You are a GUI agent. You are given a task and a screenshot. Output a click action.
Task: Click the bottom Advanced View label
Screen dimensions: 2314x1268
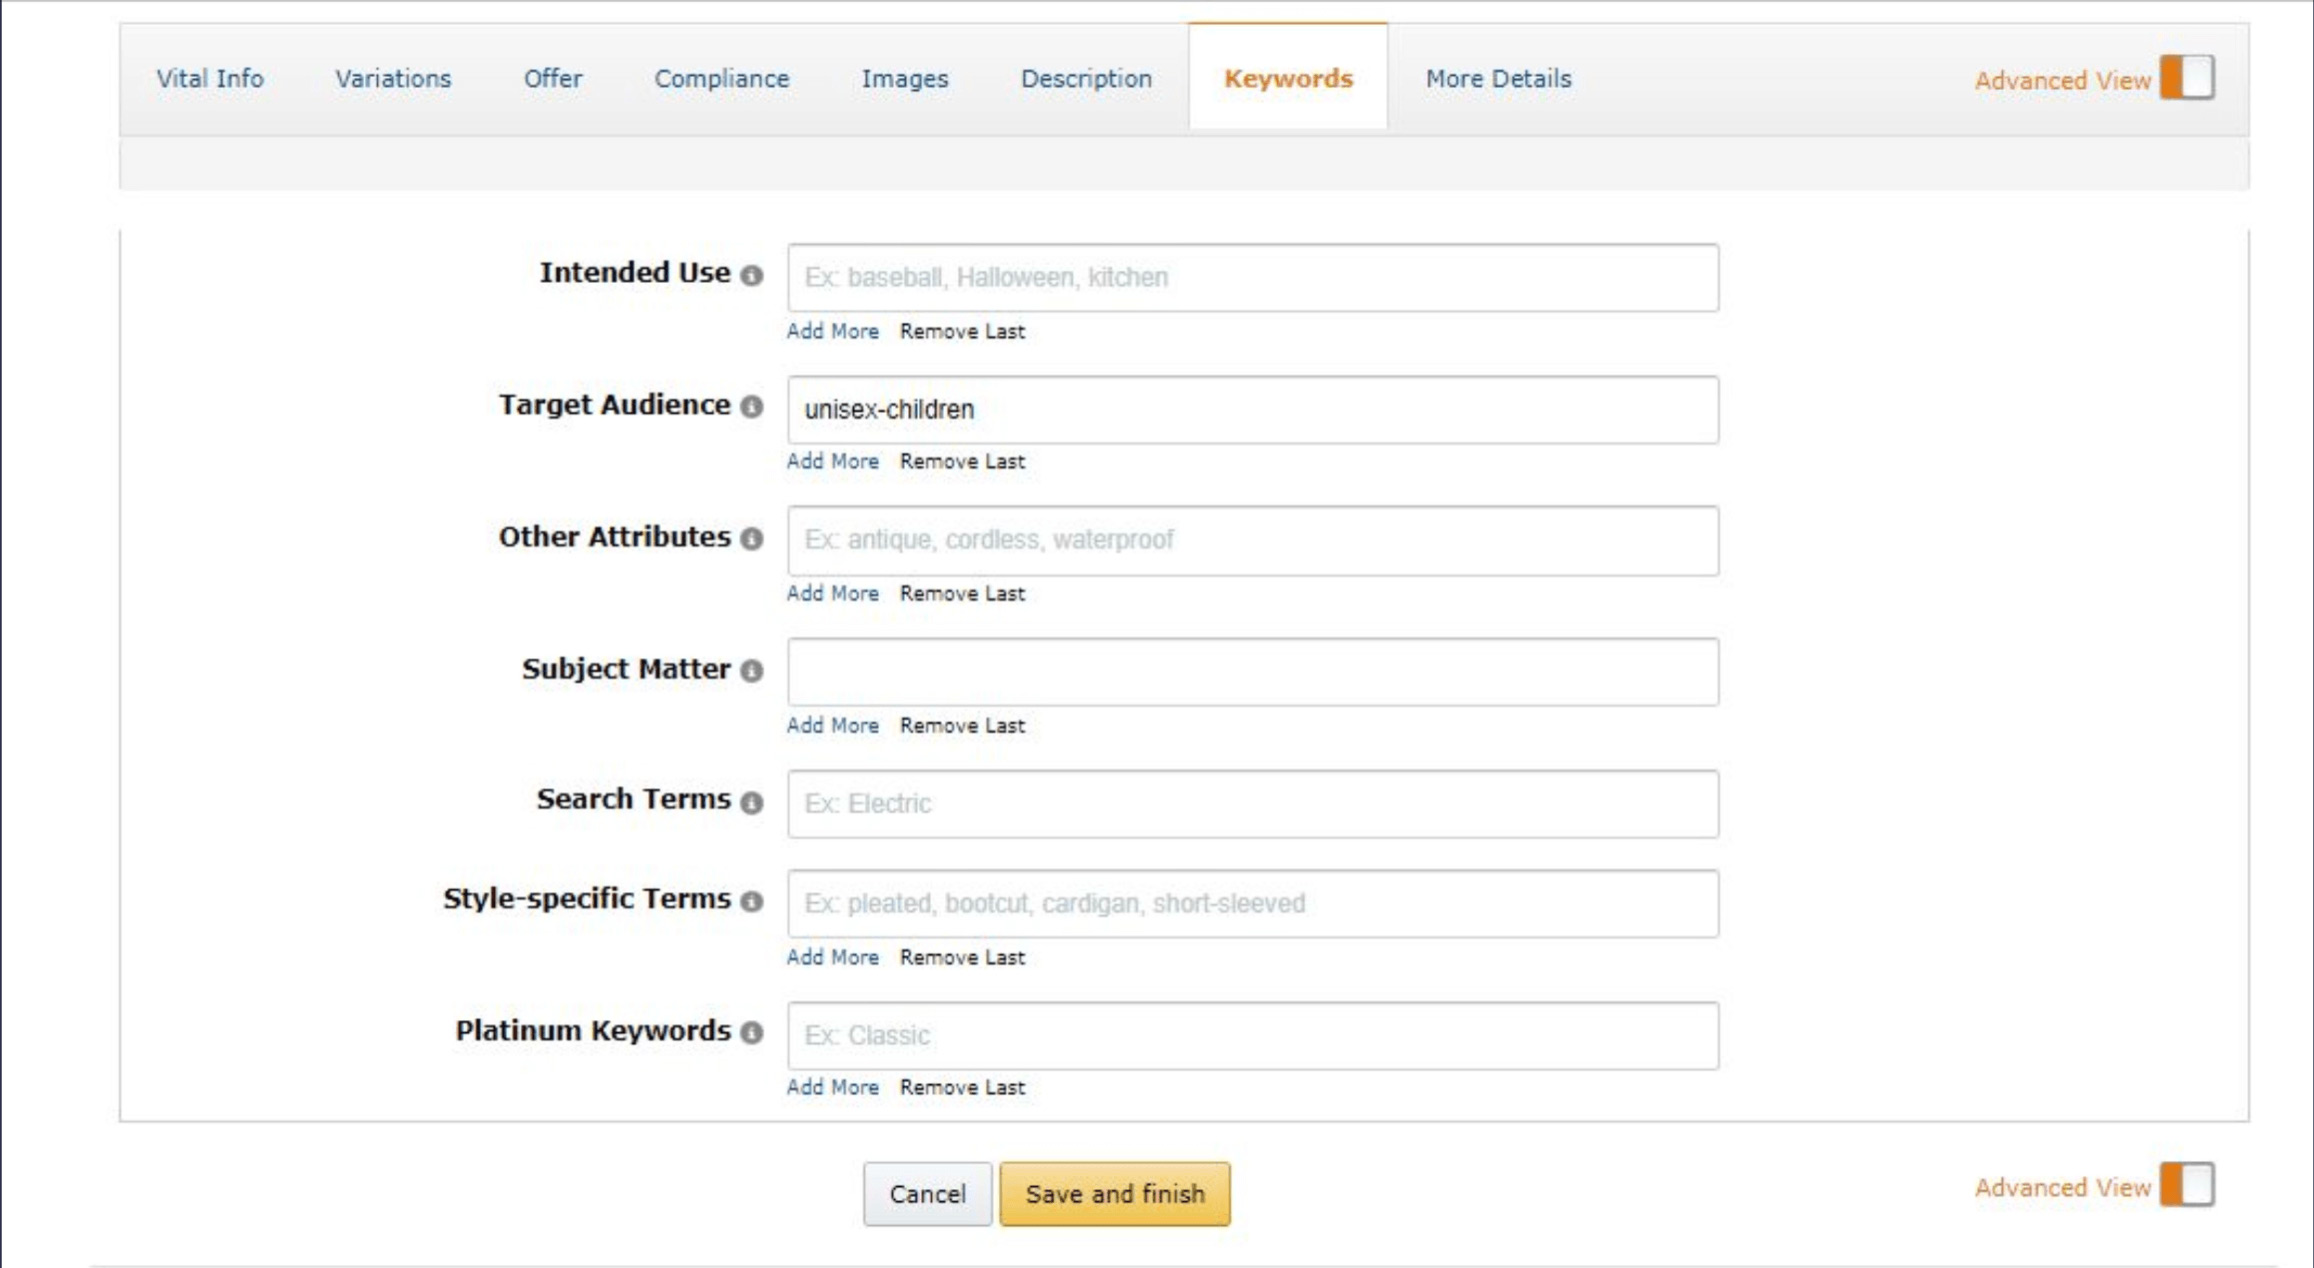(x=2062, y=1187)
